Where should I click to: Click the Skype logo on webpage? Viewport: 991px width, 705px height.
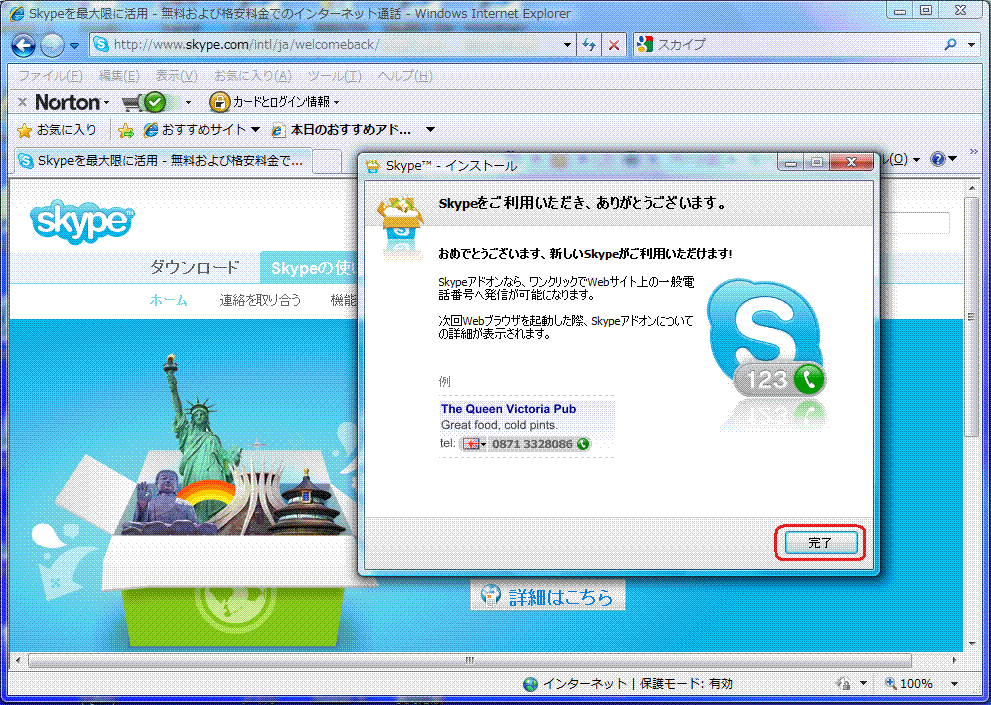[x=82, y=221]
